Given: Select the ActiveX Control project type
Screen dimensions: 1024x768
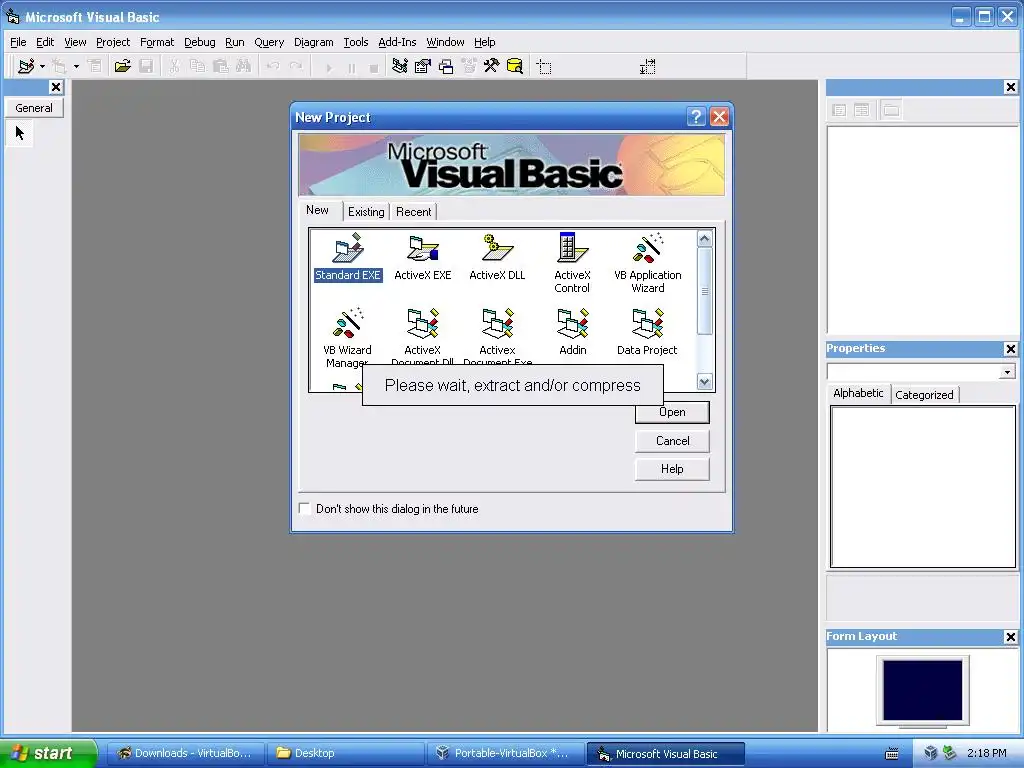Looking at the screenshot, I should coord(572,263).
